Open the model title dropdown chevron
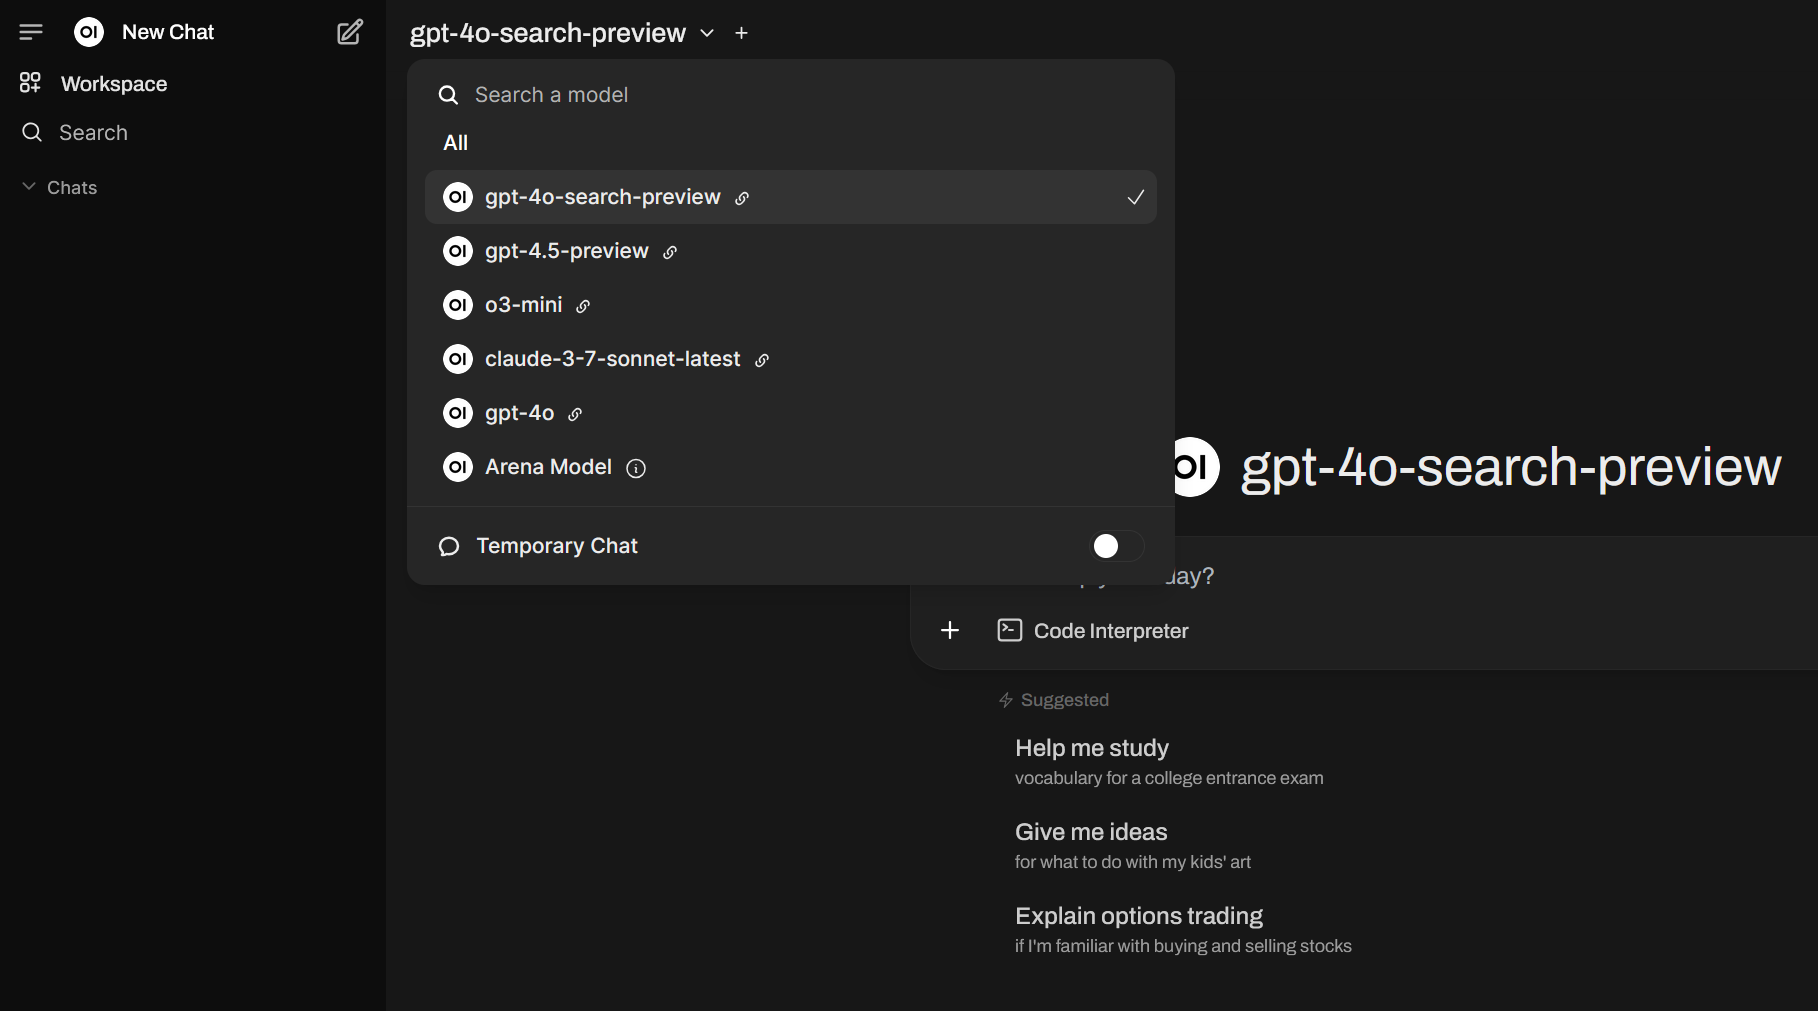Image resolution: width=1818 pixels, height=1011 pixels. coord(706,33)
